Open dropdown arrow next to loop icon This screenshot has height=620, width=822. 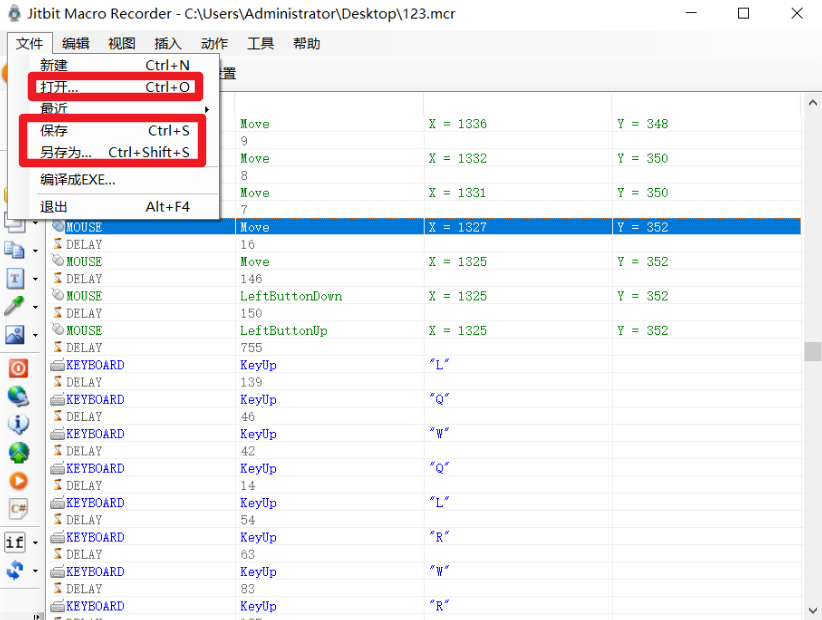[x=35, y=571]
